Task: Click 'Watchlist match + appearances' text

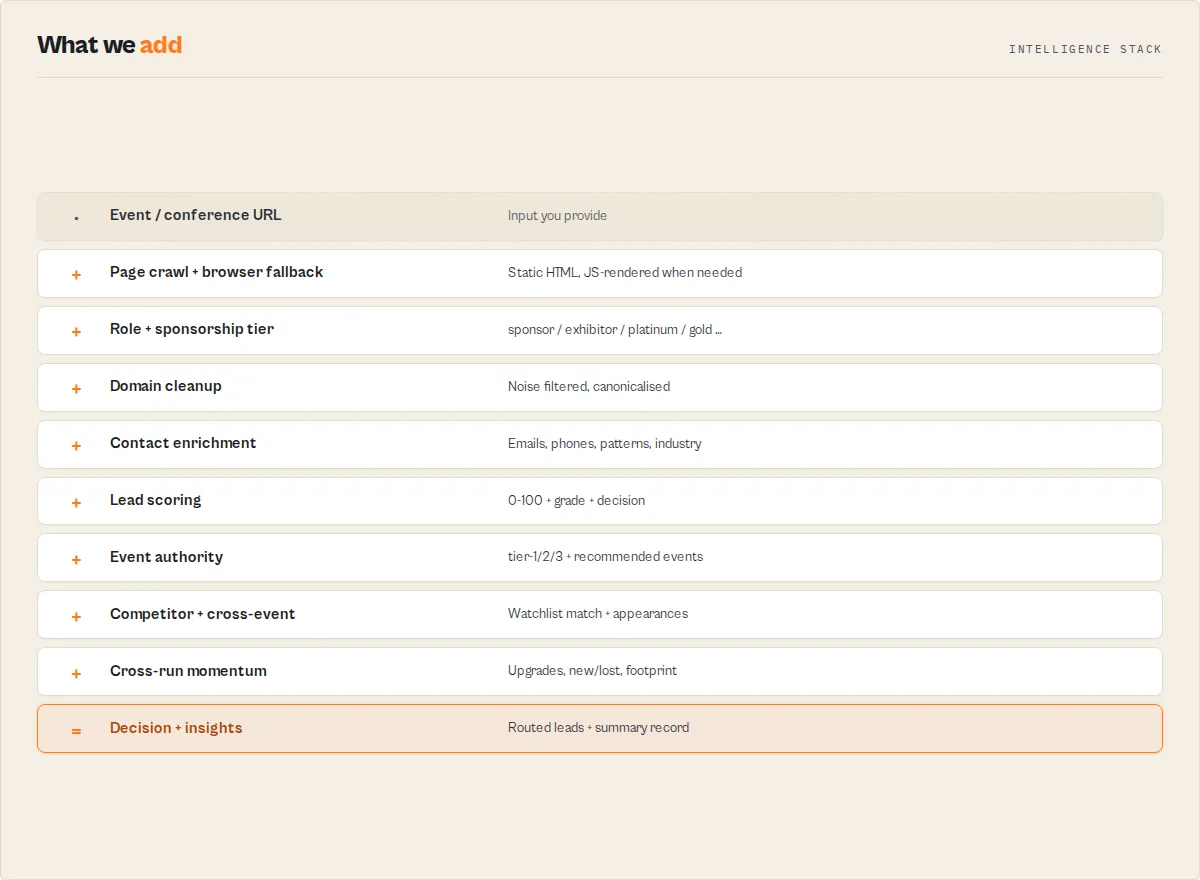Action: [x=598, y=614]
